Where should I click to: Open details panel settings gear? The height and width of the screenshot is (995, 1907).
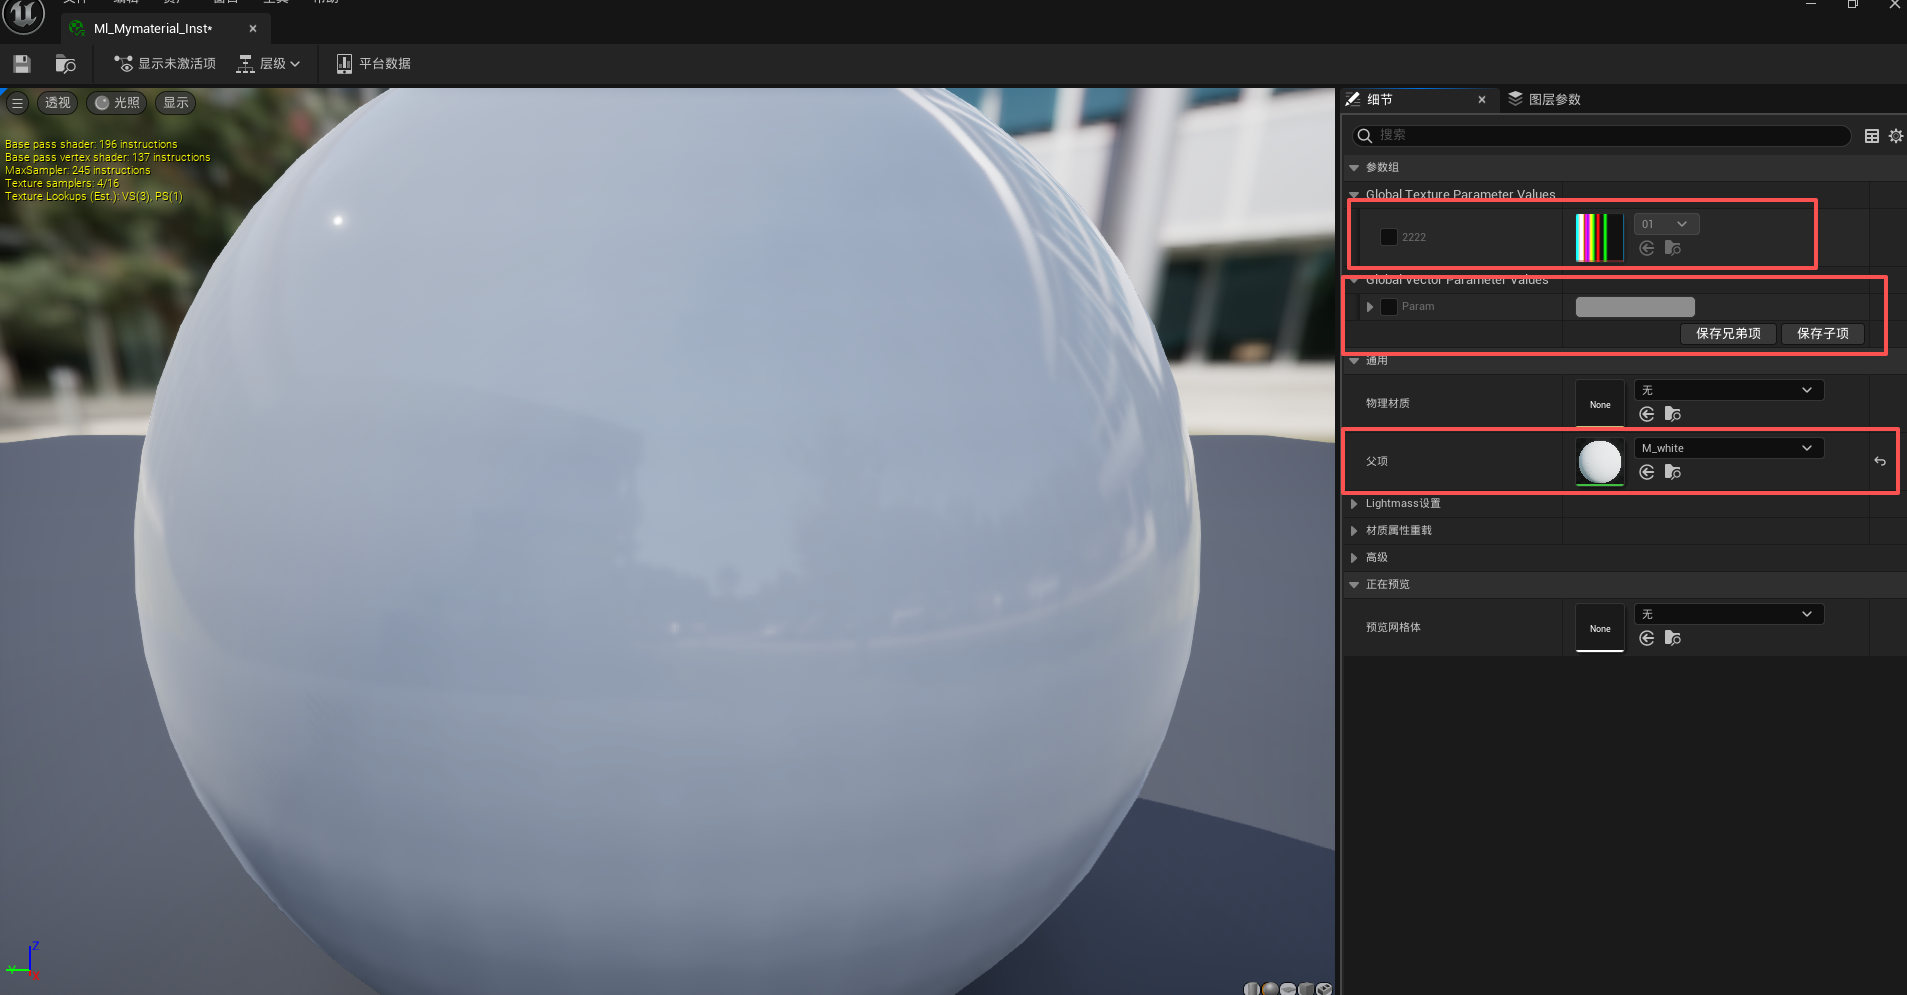click(x=1896, y=136)
